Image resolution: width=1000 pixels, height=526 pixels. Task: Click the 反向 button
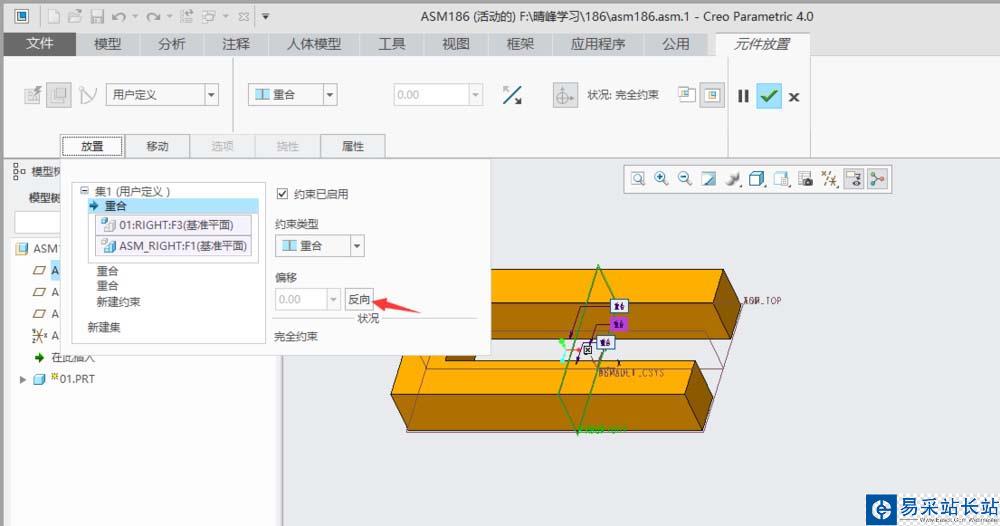click(x=358, y=299)
